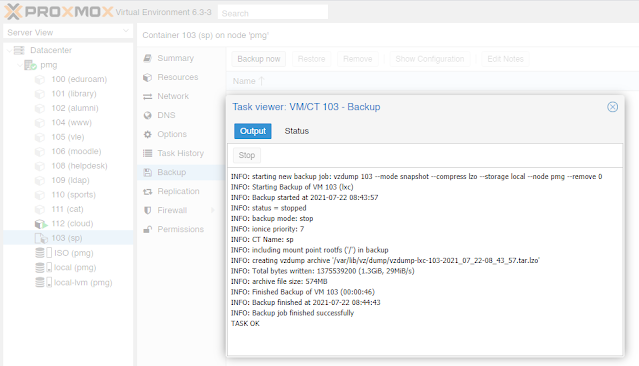This screenshot has height=366, width=639.
Task: Click container icon for 101 (library)
Action: point(40,94)
